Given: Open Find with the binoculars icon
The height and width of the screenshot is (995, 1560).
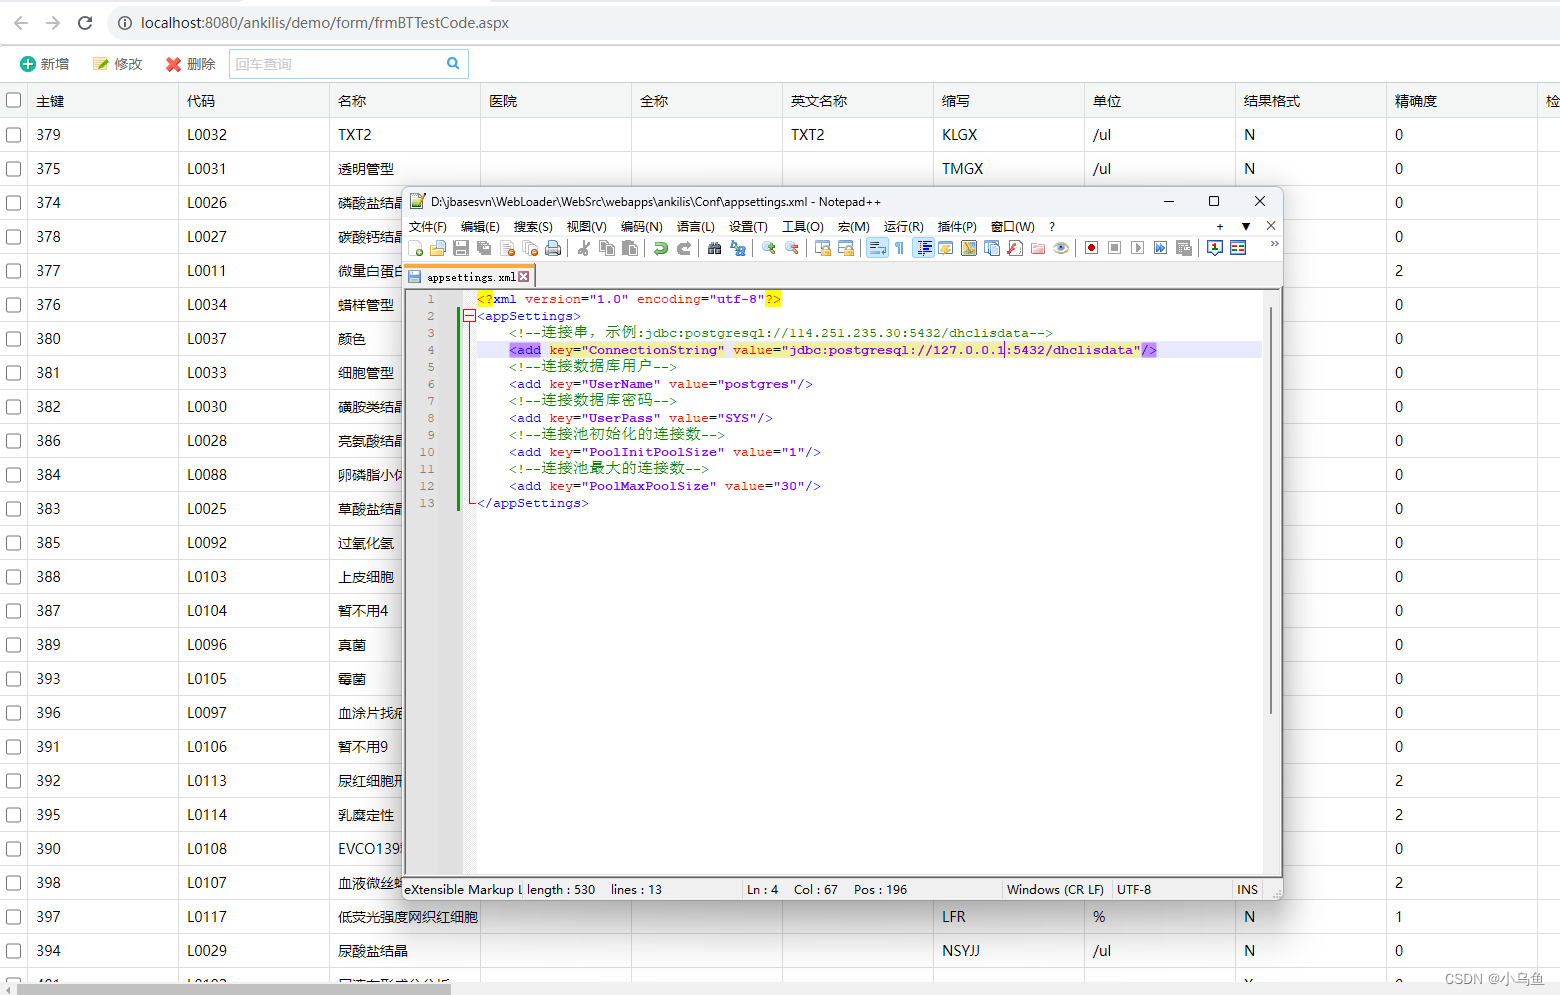Looking at the screenshot, I should (714, 248).
